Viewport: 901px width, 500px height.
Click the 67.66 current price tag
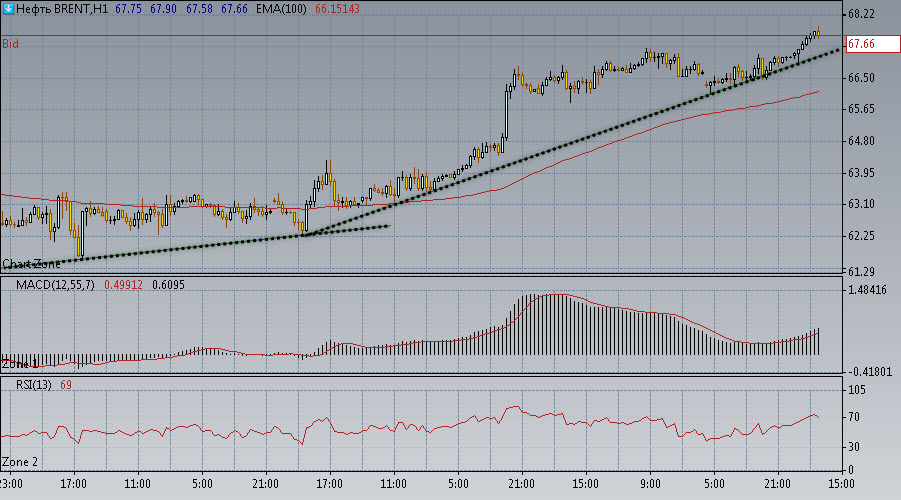861,44
